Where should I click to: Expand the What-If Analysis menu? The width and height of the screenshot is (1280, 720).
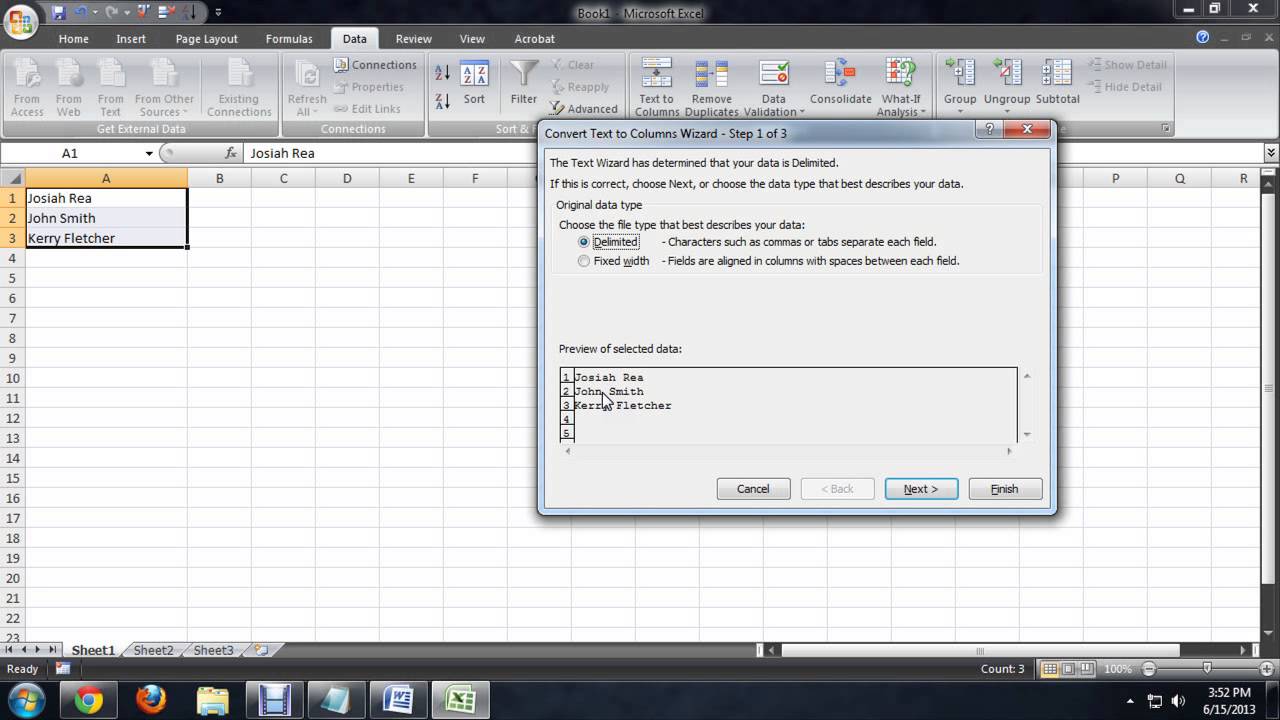[900, 106]
